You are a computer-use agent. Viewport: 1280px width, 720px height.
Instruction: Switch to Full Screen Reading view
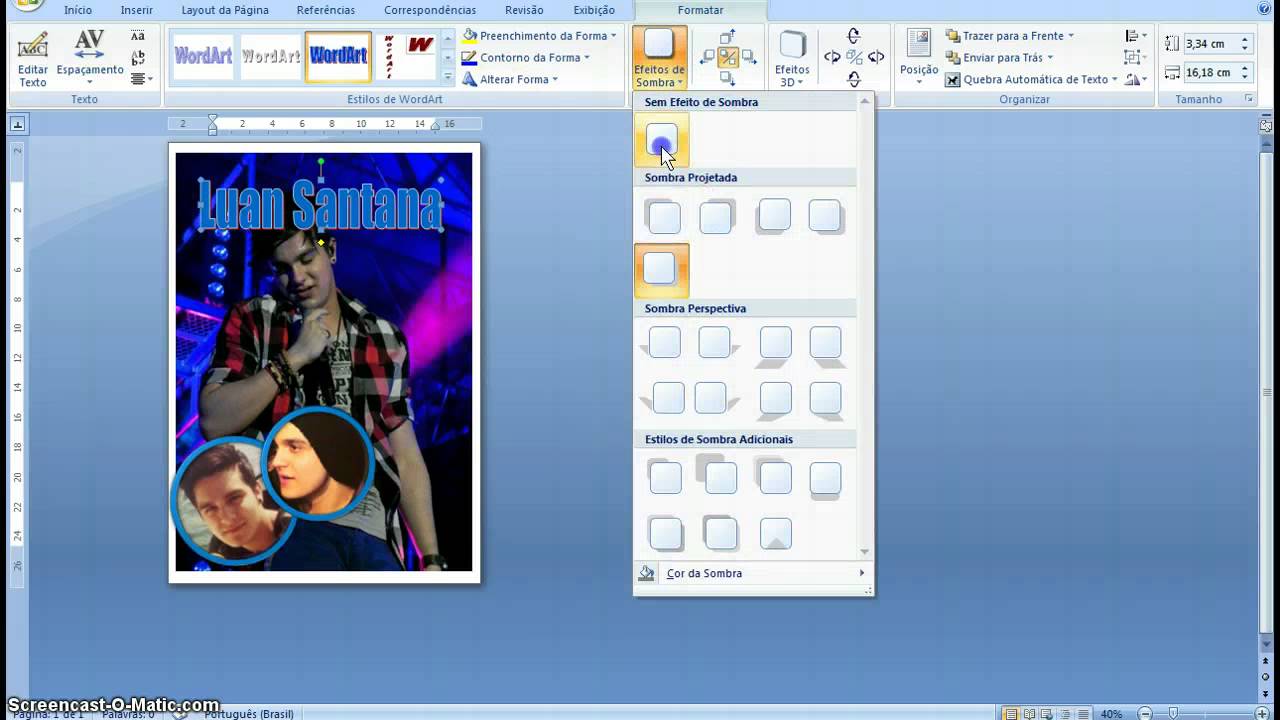pyautogui.click(x=1029, y=714)
